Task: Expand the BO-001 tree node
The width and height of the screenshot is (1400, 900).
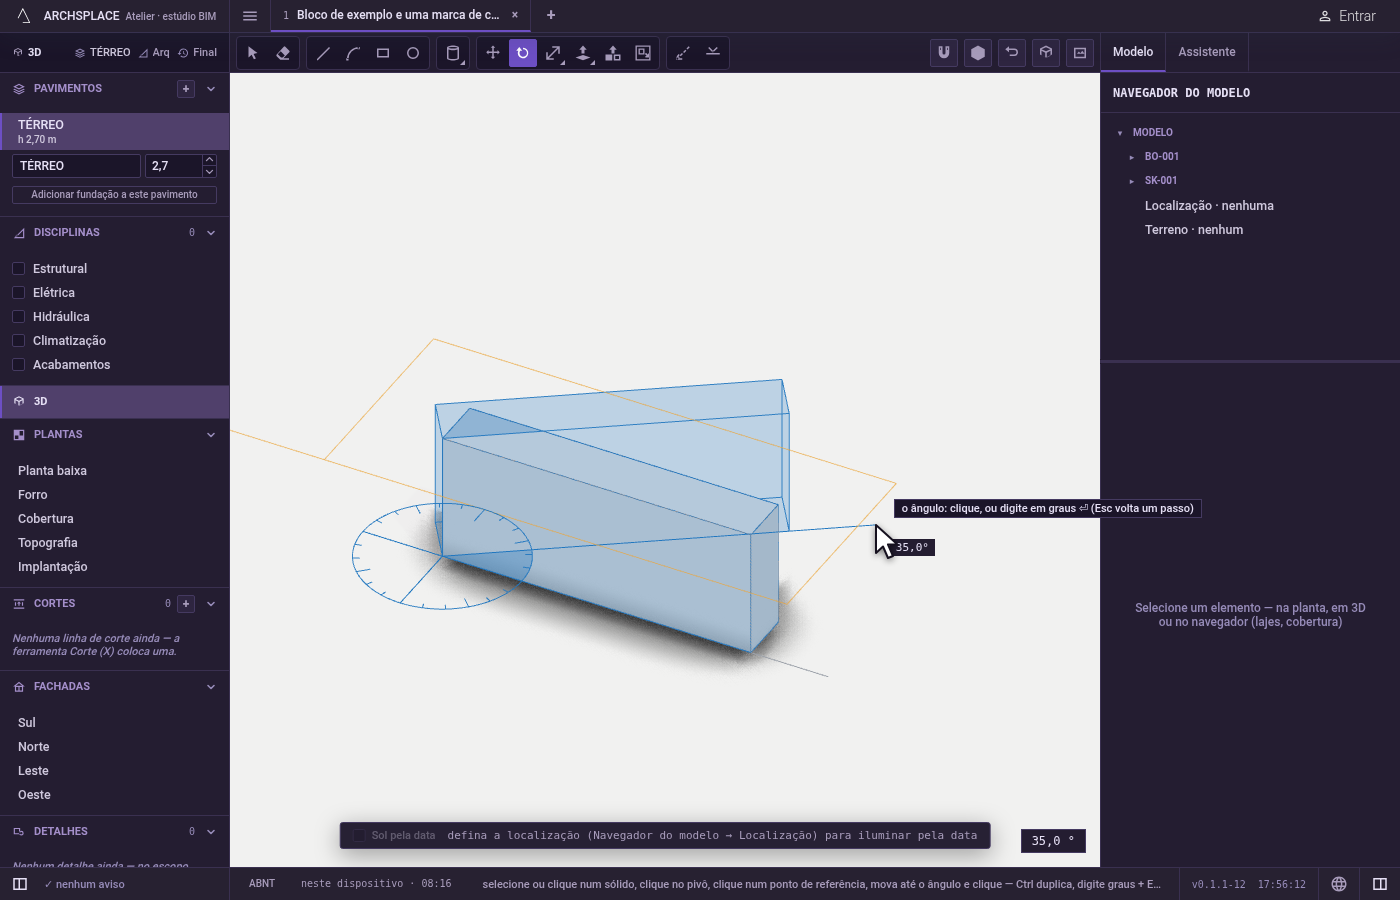Action: tap(1132, 157)
